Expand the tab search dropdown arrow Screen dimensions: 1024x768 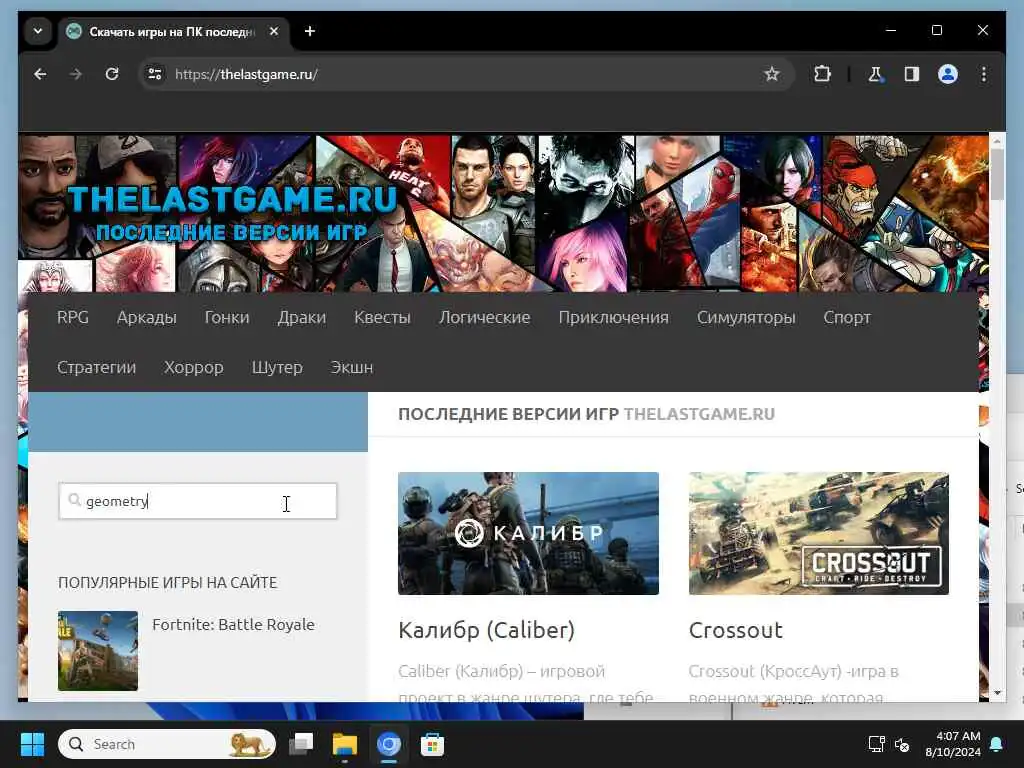pyautogui.click(x=38, y=31)
